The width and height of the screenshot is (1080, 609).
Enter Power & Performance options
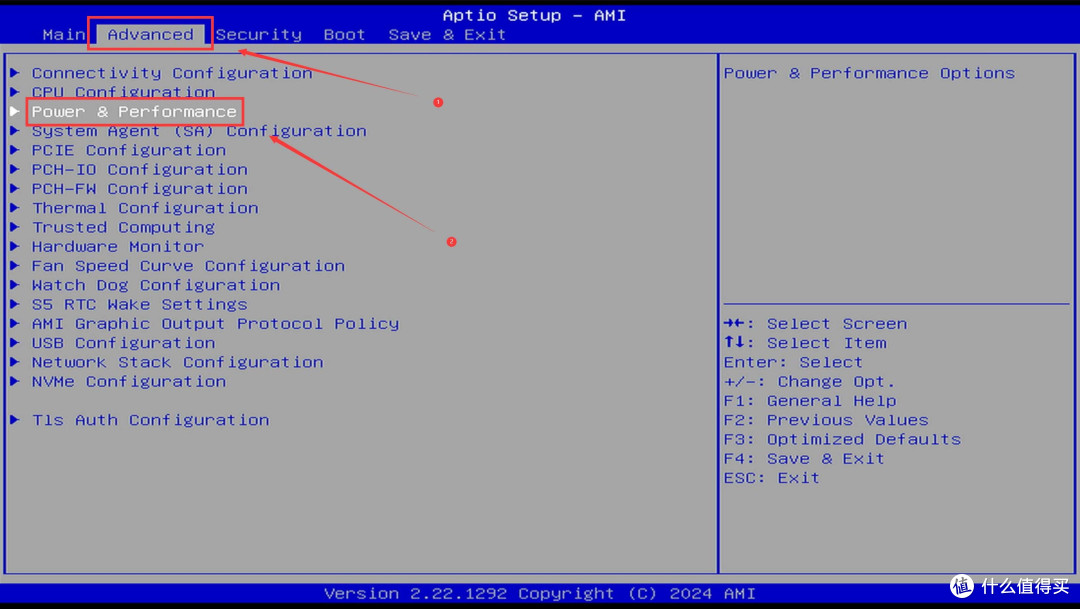point(134,111)
